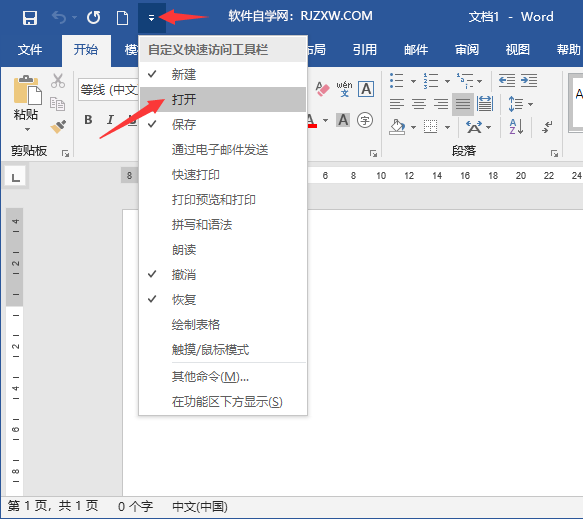Click the Borders icon
583x519 pixels.
[431, 127]
